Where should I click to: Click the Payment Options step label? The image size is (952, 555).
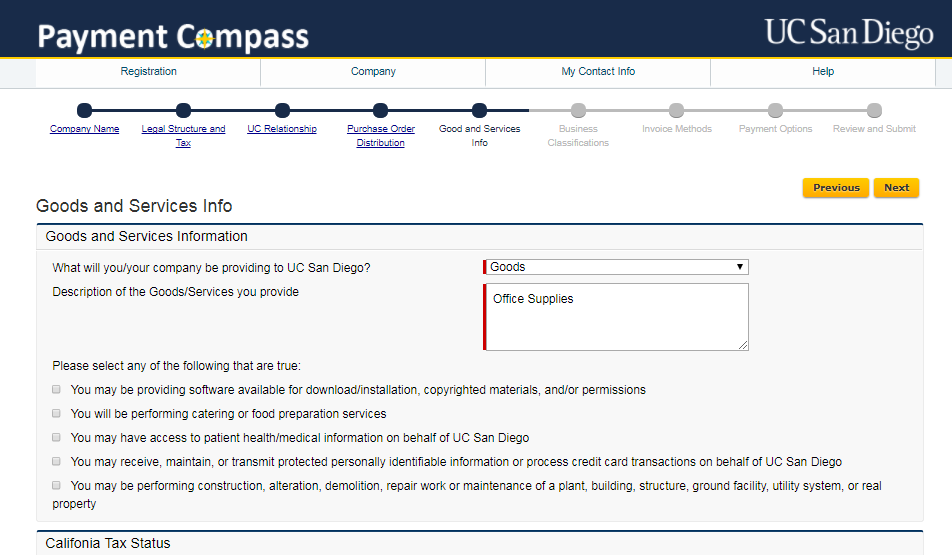tap(775, 129)
